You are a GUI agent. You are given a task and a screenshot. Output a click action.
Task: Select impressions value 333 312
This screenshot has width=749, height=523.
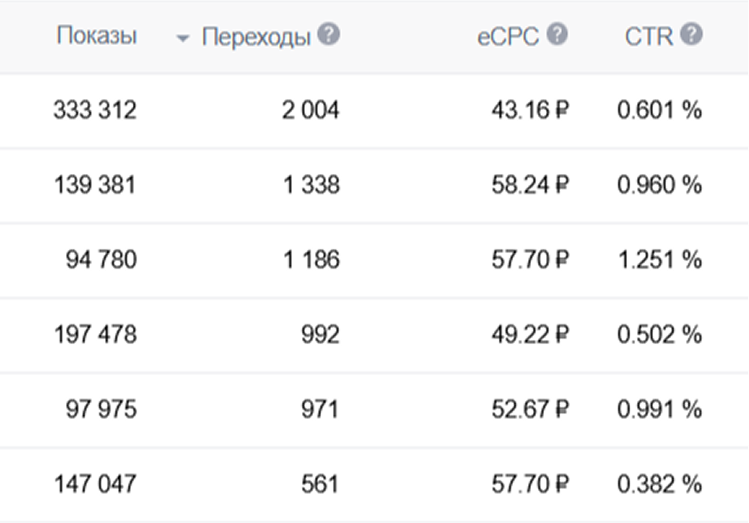click(x=95, y=110)
